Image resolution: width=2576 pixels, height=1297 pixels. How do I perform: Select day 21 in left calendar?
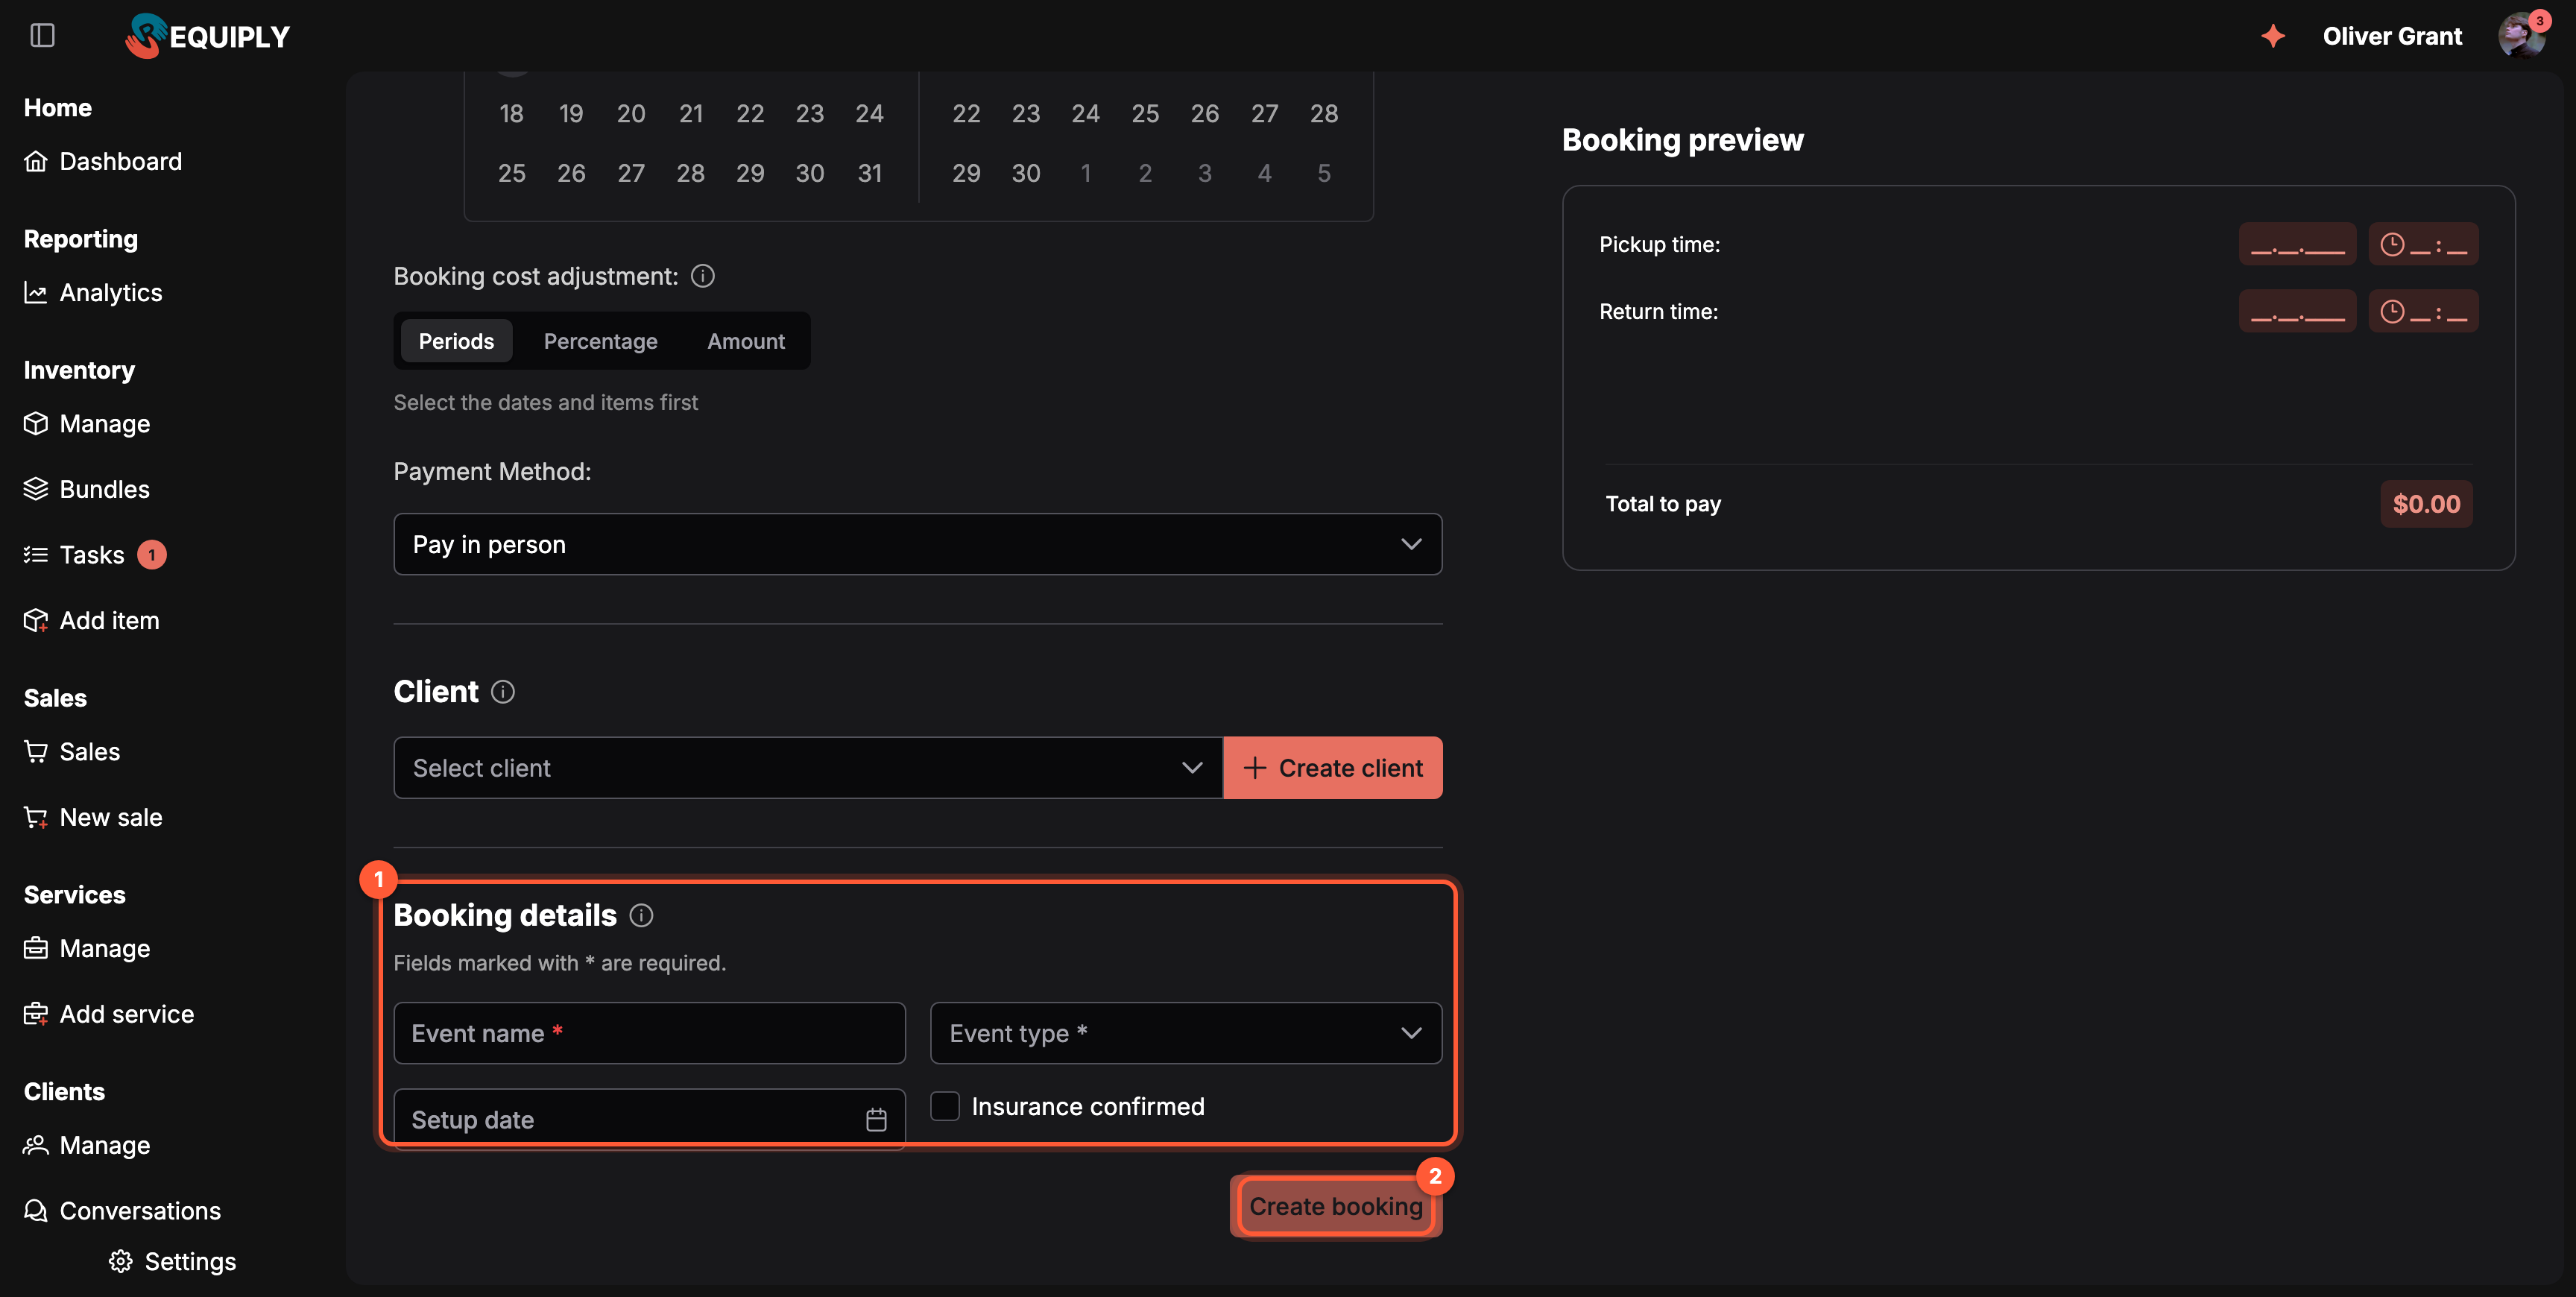tap(690, 113)
